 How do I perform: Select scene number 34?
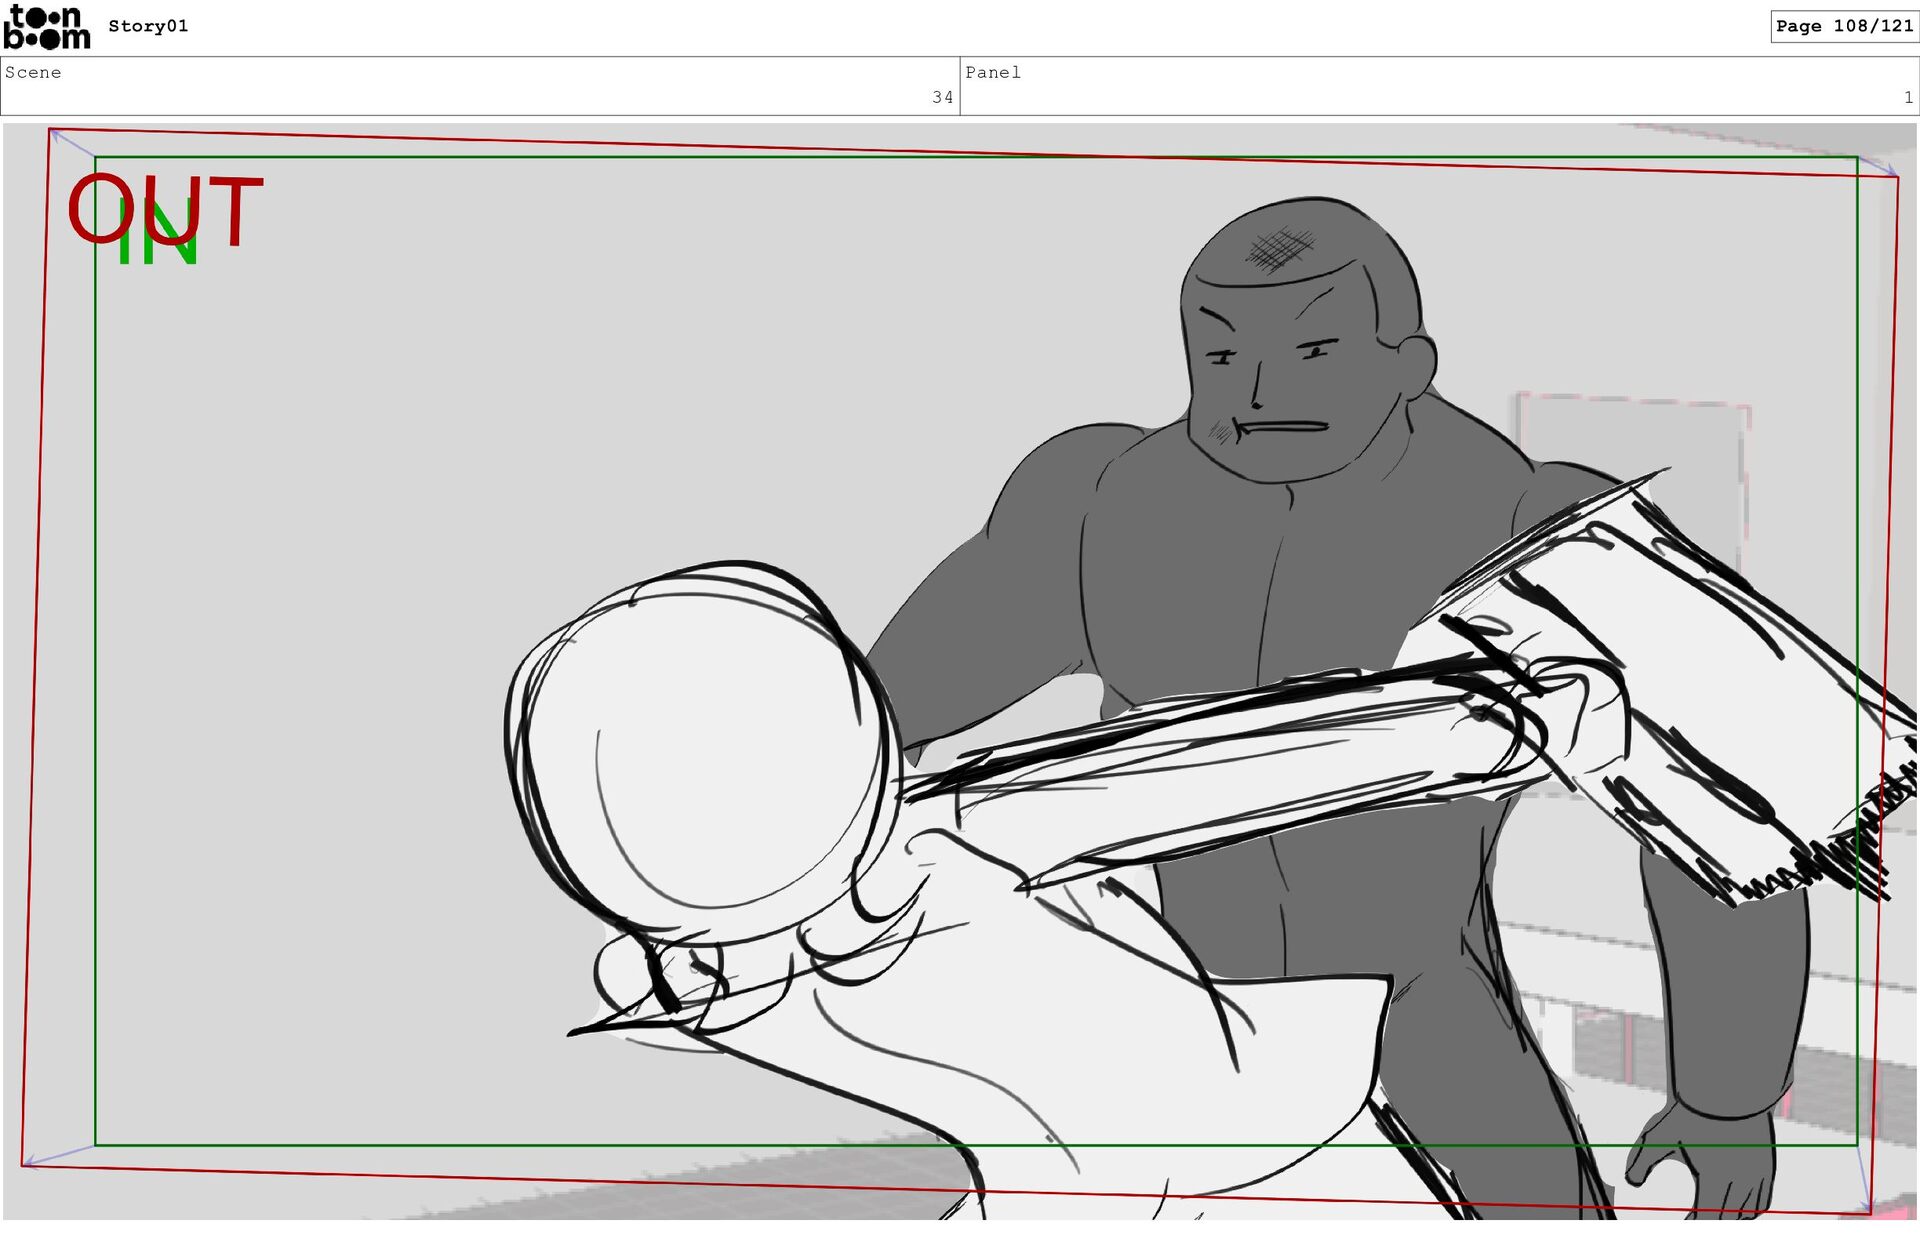(x=942, y=97)
